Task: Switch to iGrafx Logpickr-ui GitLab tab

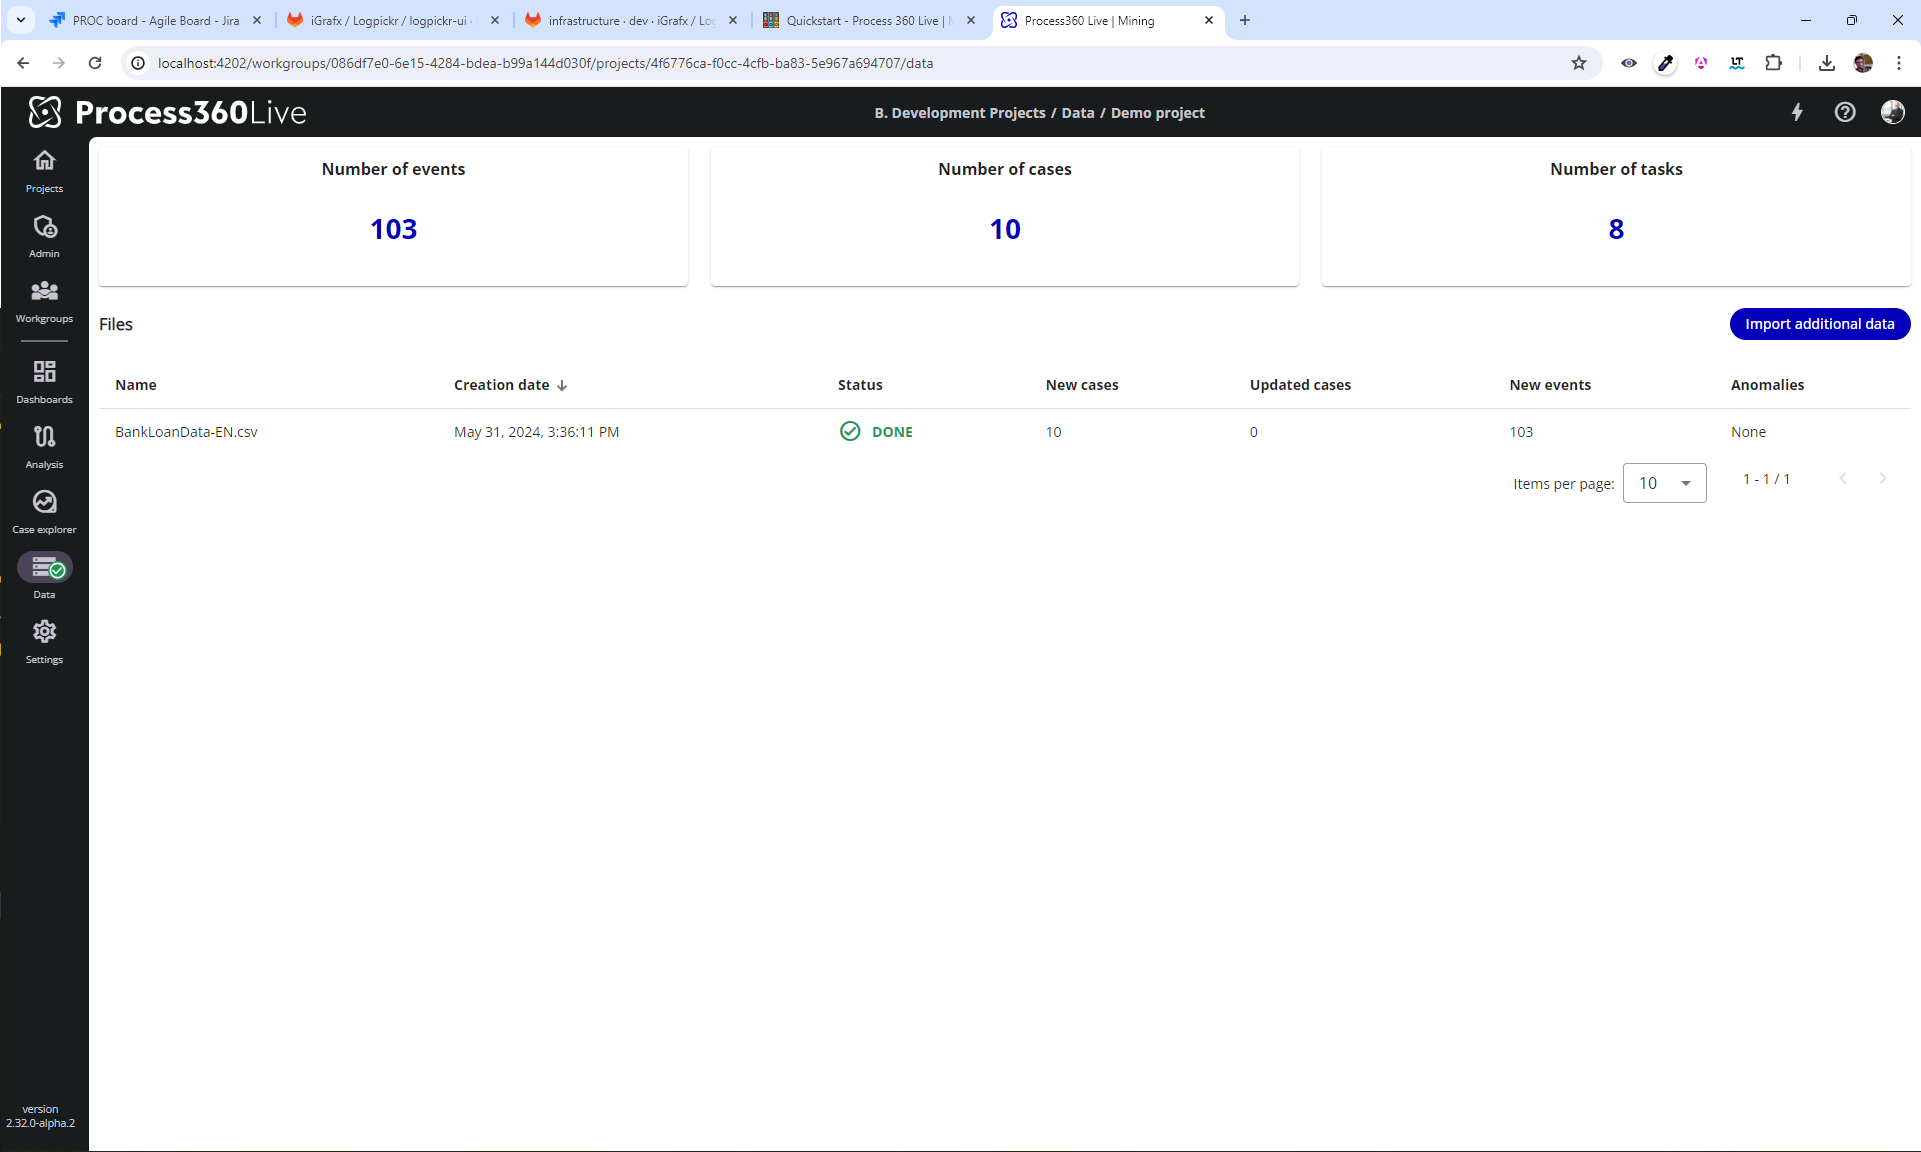Action: point(393,20)
